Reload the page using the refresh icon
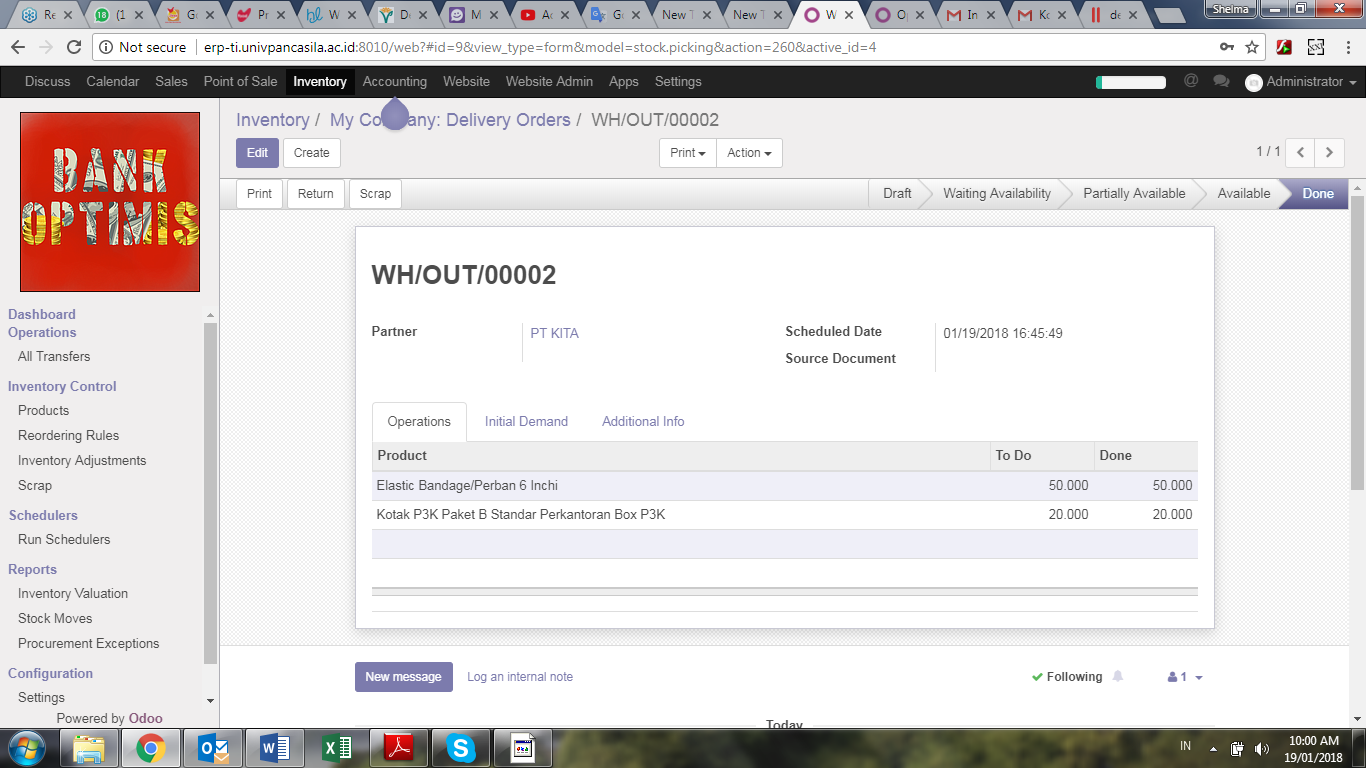 pos(73,47)
